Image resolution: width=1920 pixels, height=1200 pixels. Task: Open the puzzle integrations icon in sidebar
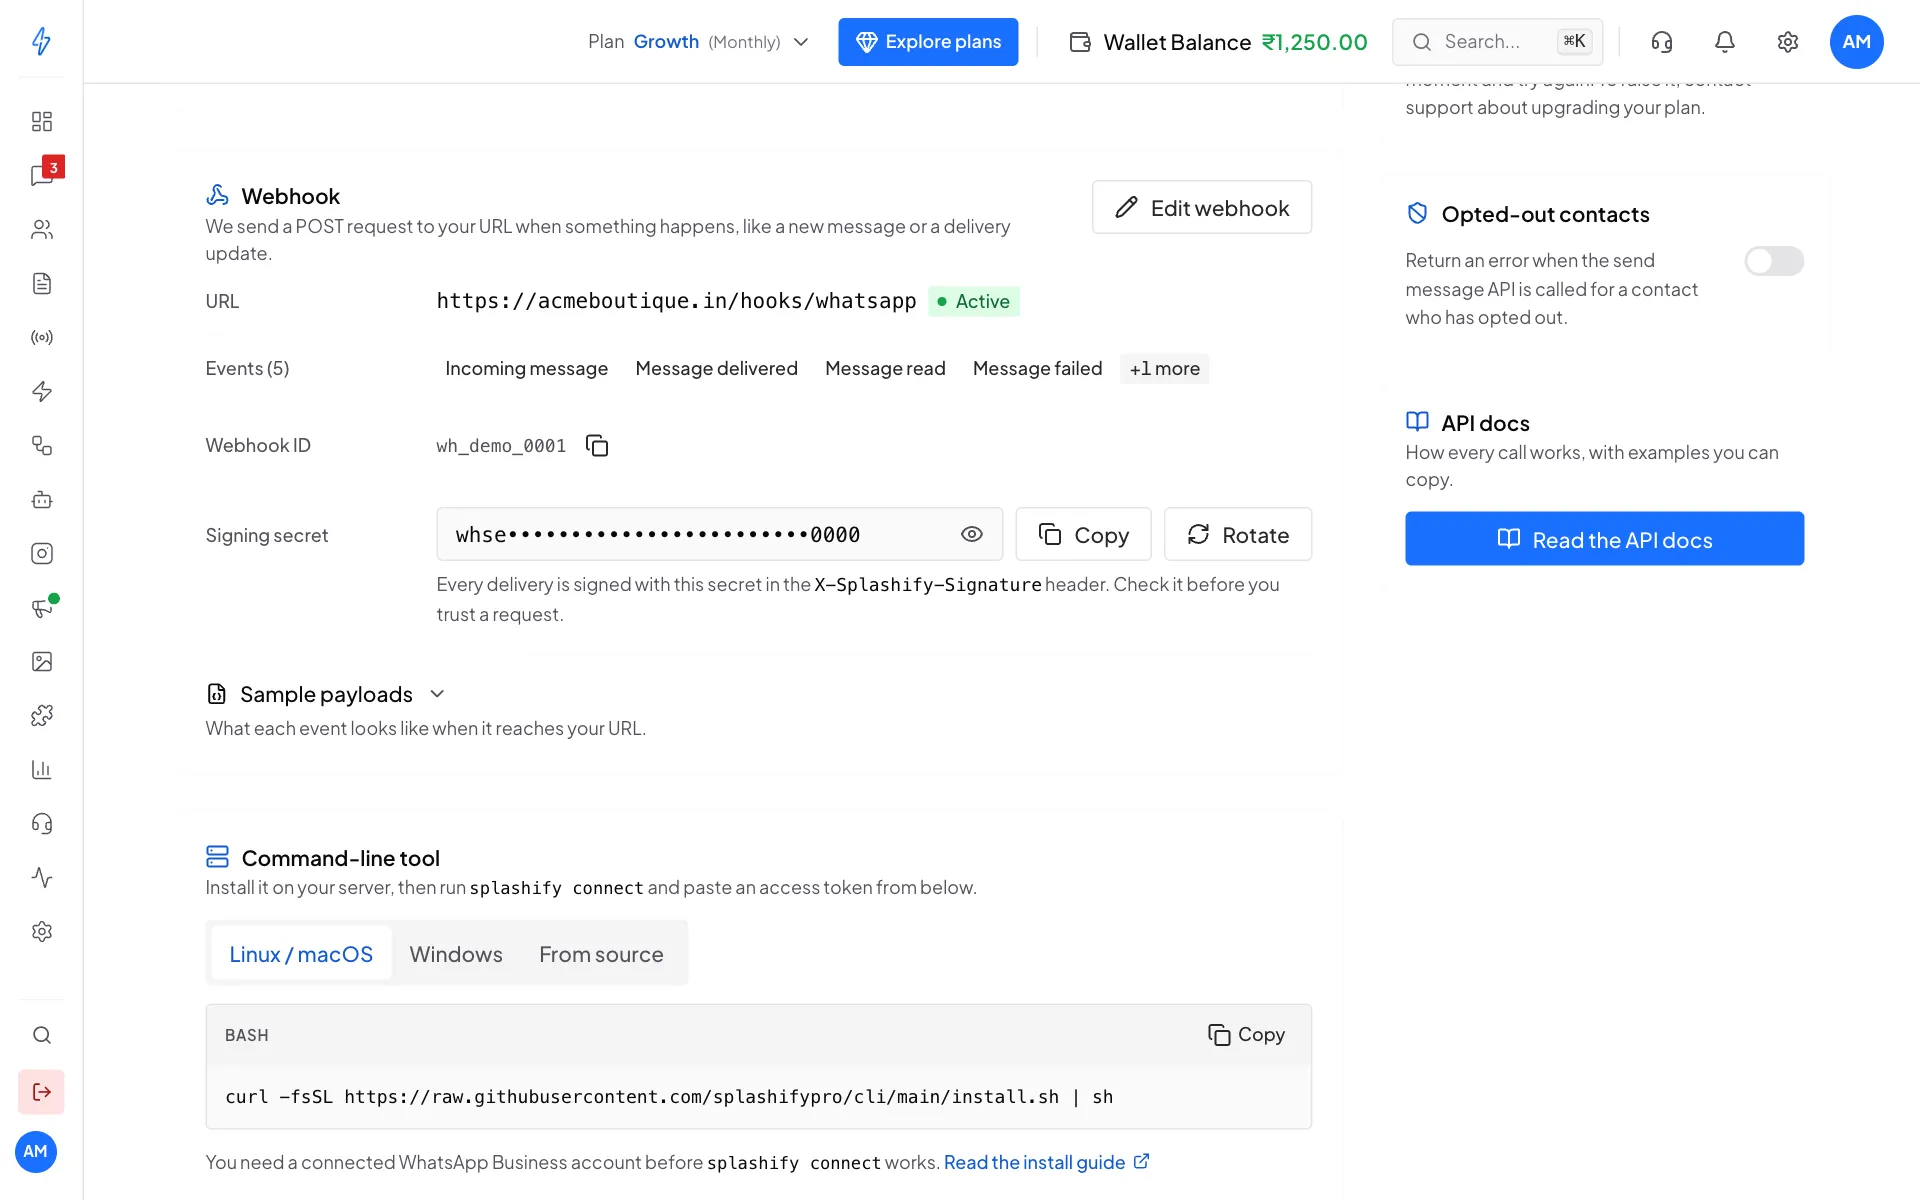coord(41,715)
